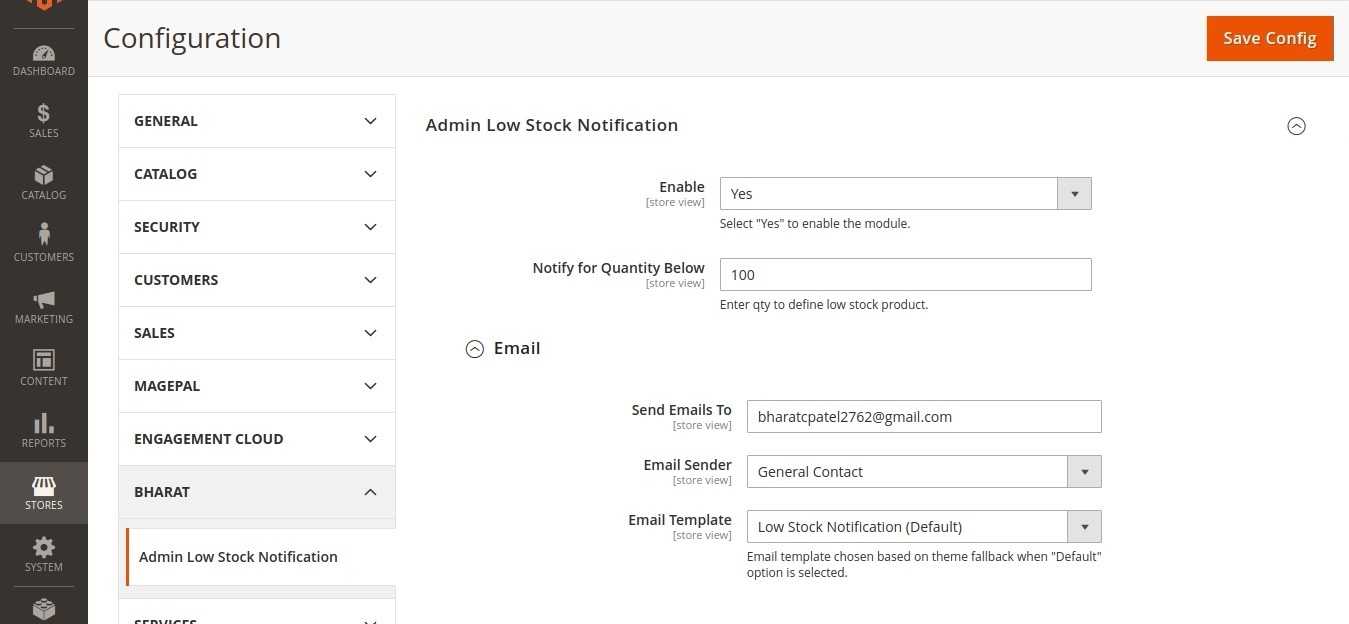The height and width of the screenshot is (624, 1349).
Task: Expand the GENERAL config tab
Action: click(257, 121)
